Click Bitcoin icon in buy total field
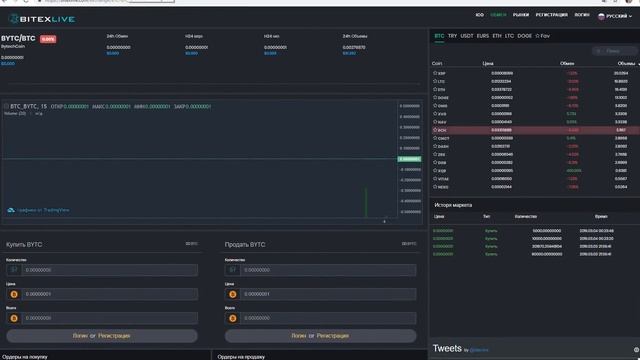This screenshot has height=360, width=640. pos(14,318)
